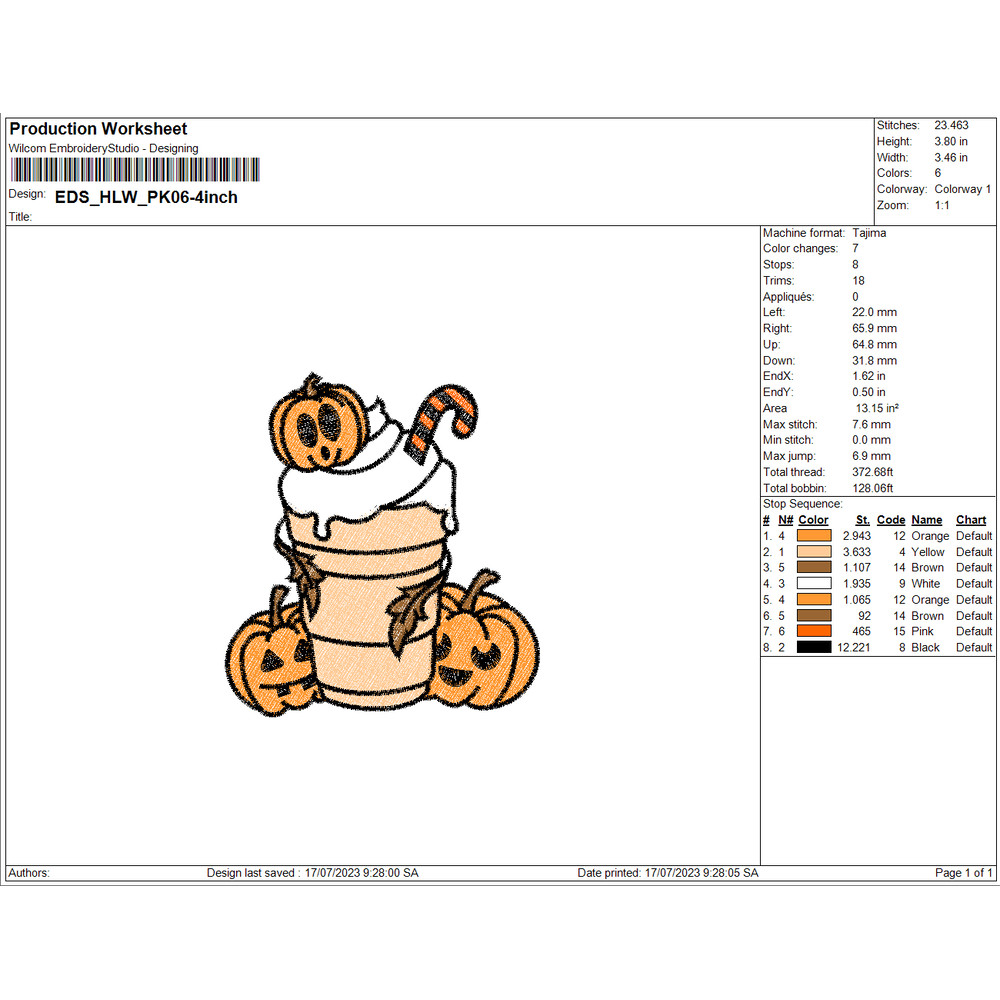The width and height of the screenshot is (1000, 1000).
Task: Click the Zoom 1:1 value
Action: (x=941, y=205)
